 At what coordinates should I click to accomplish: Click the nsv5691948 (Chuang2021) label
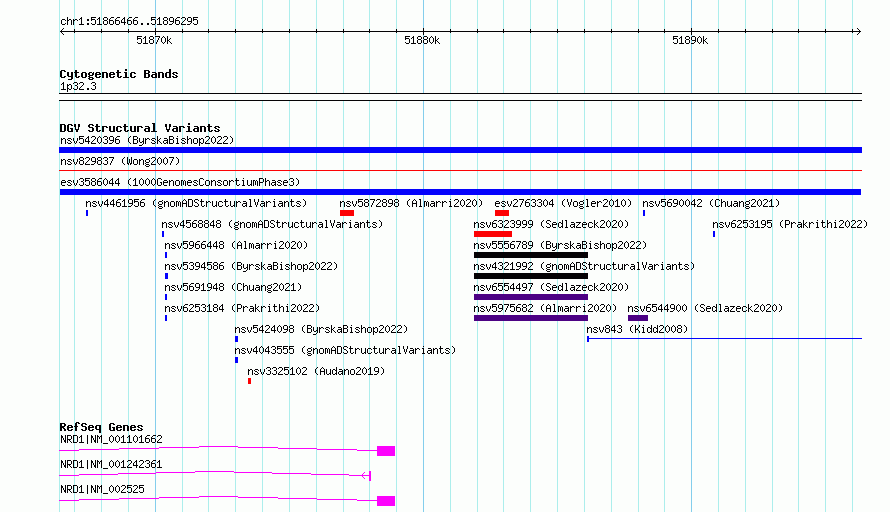(x=233, y=287)
